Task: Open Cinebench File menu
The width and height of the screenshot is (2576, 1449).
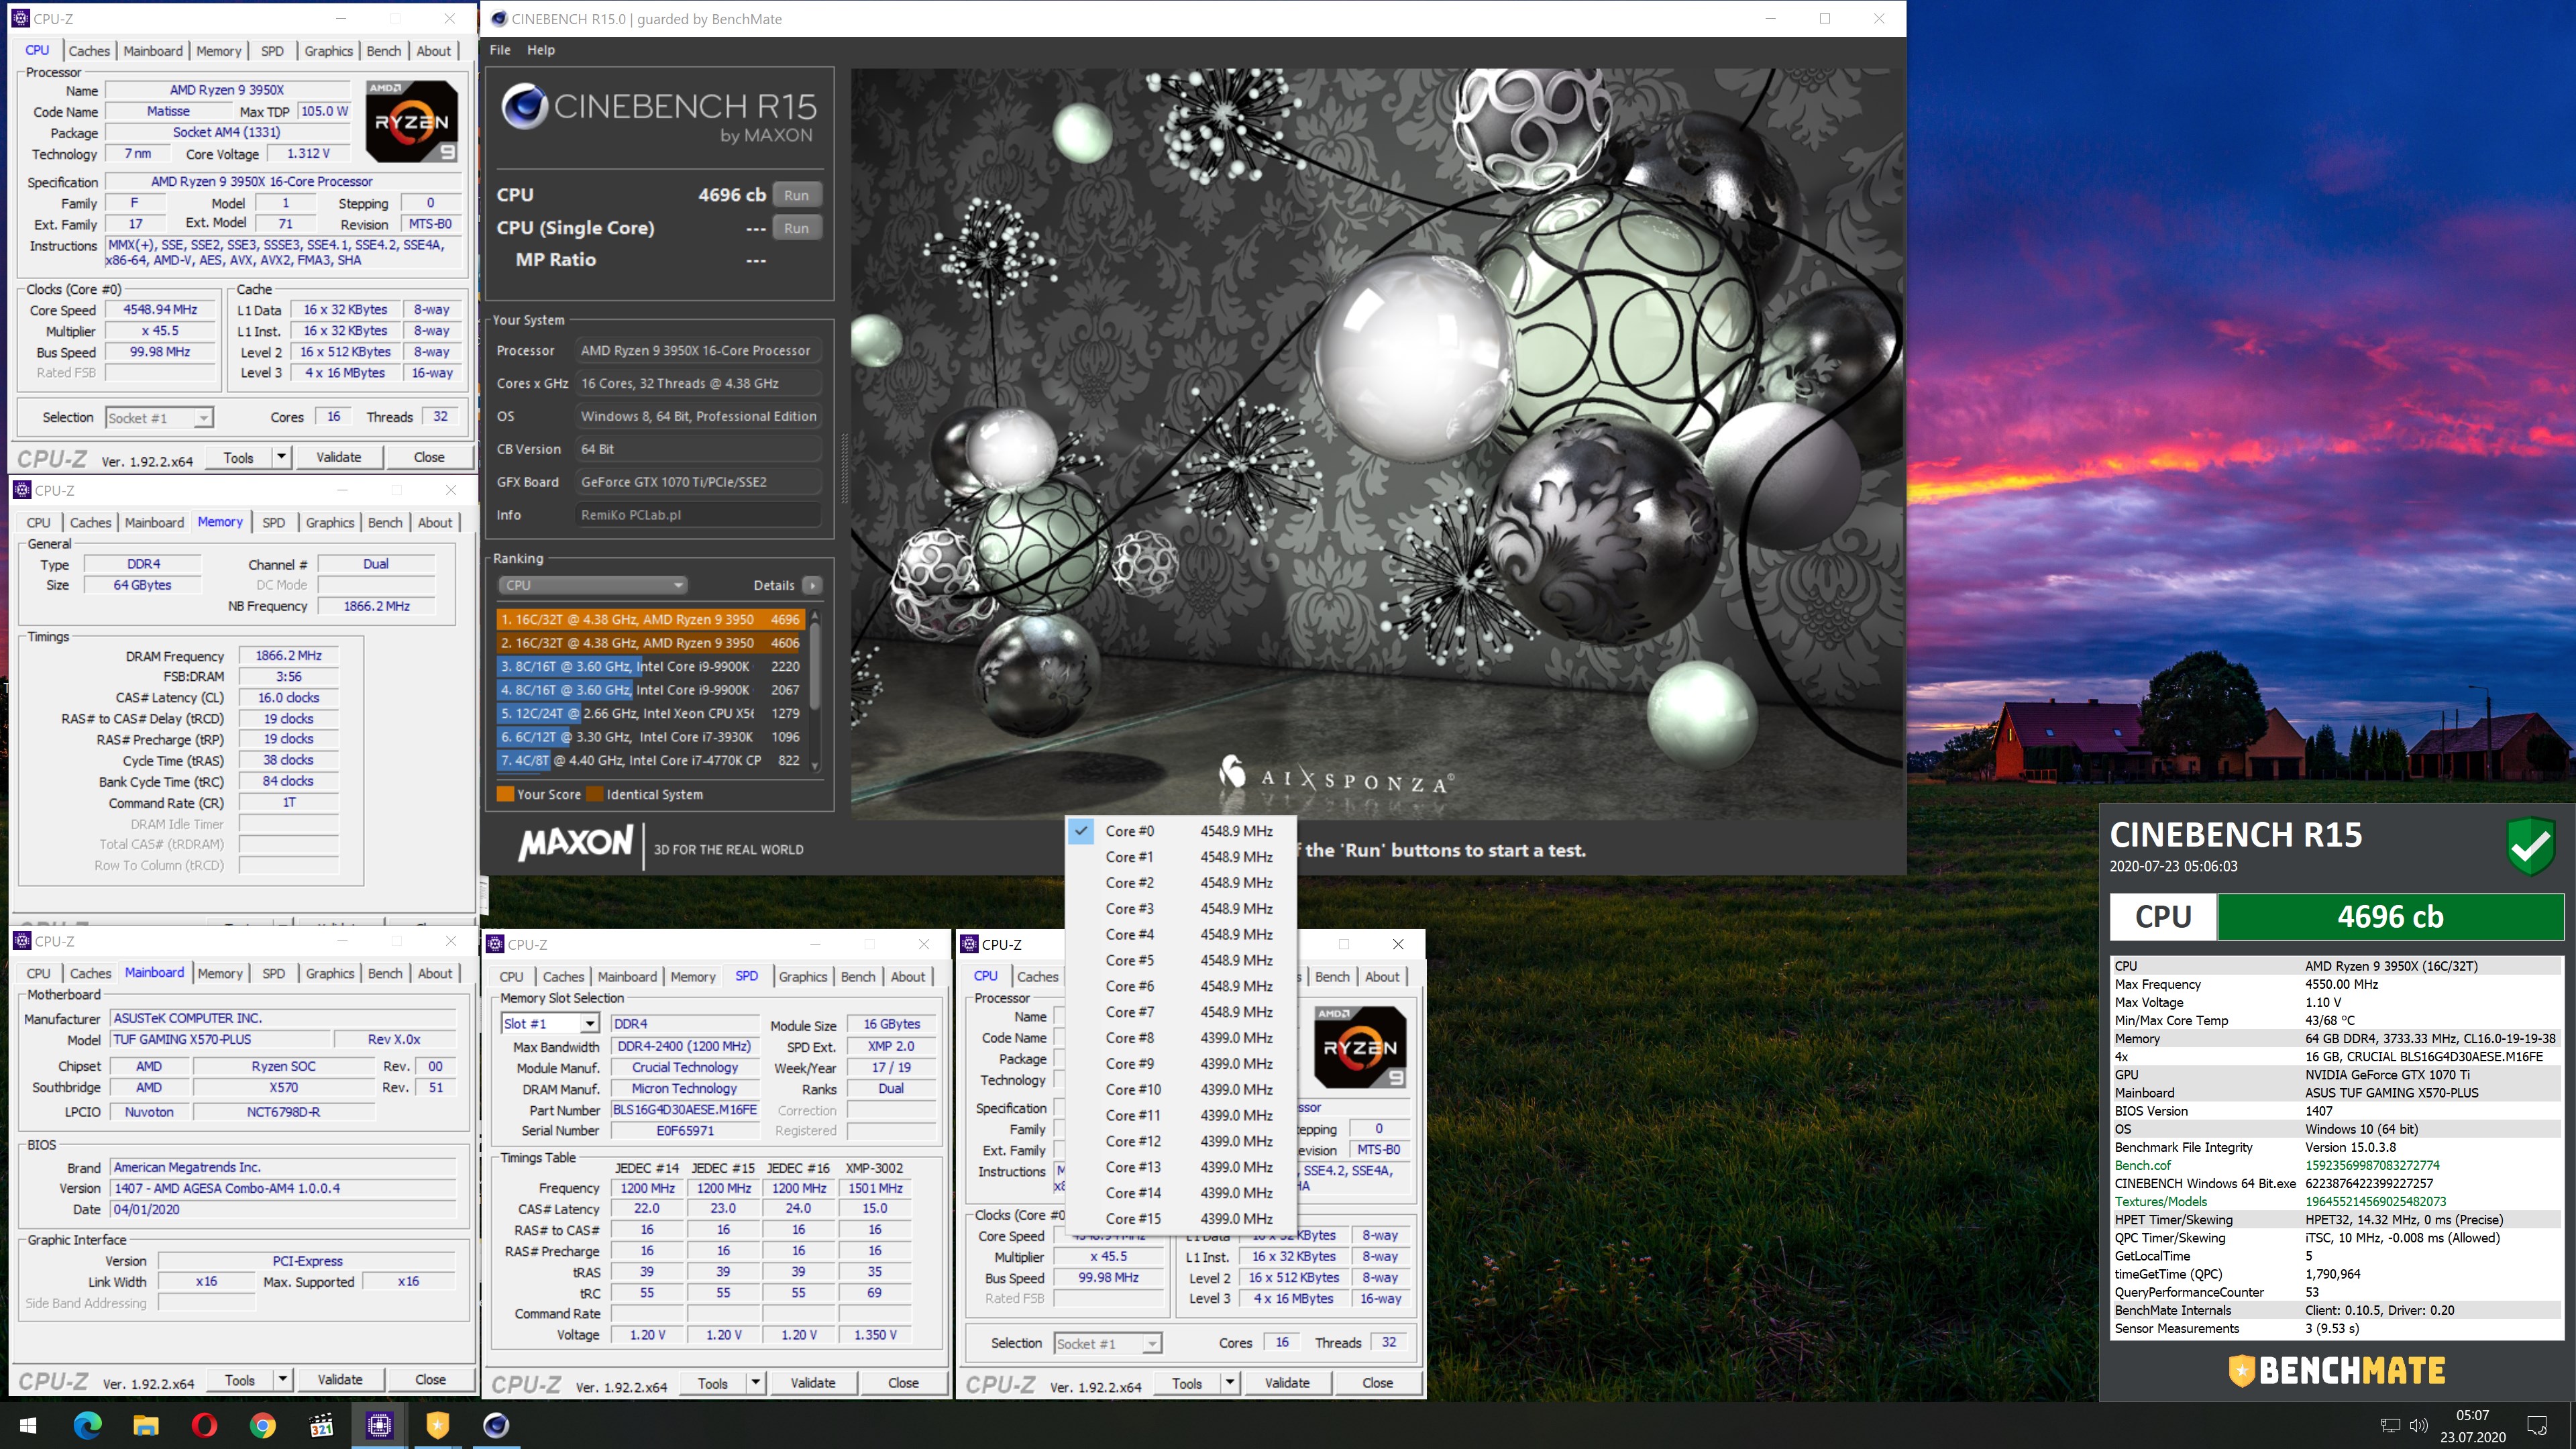Action: 500,50
